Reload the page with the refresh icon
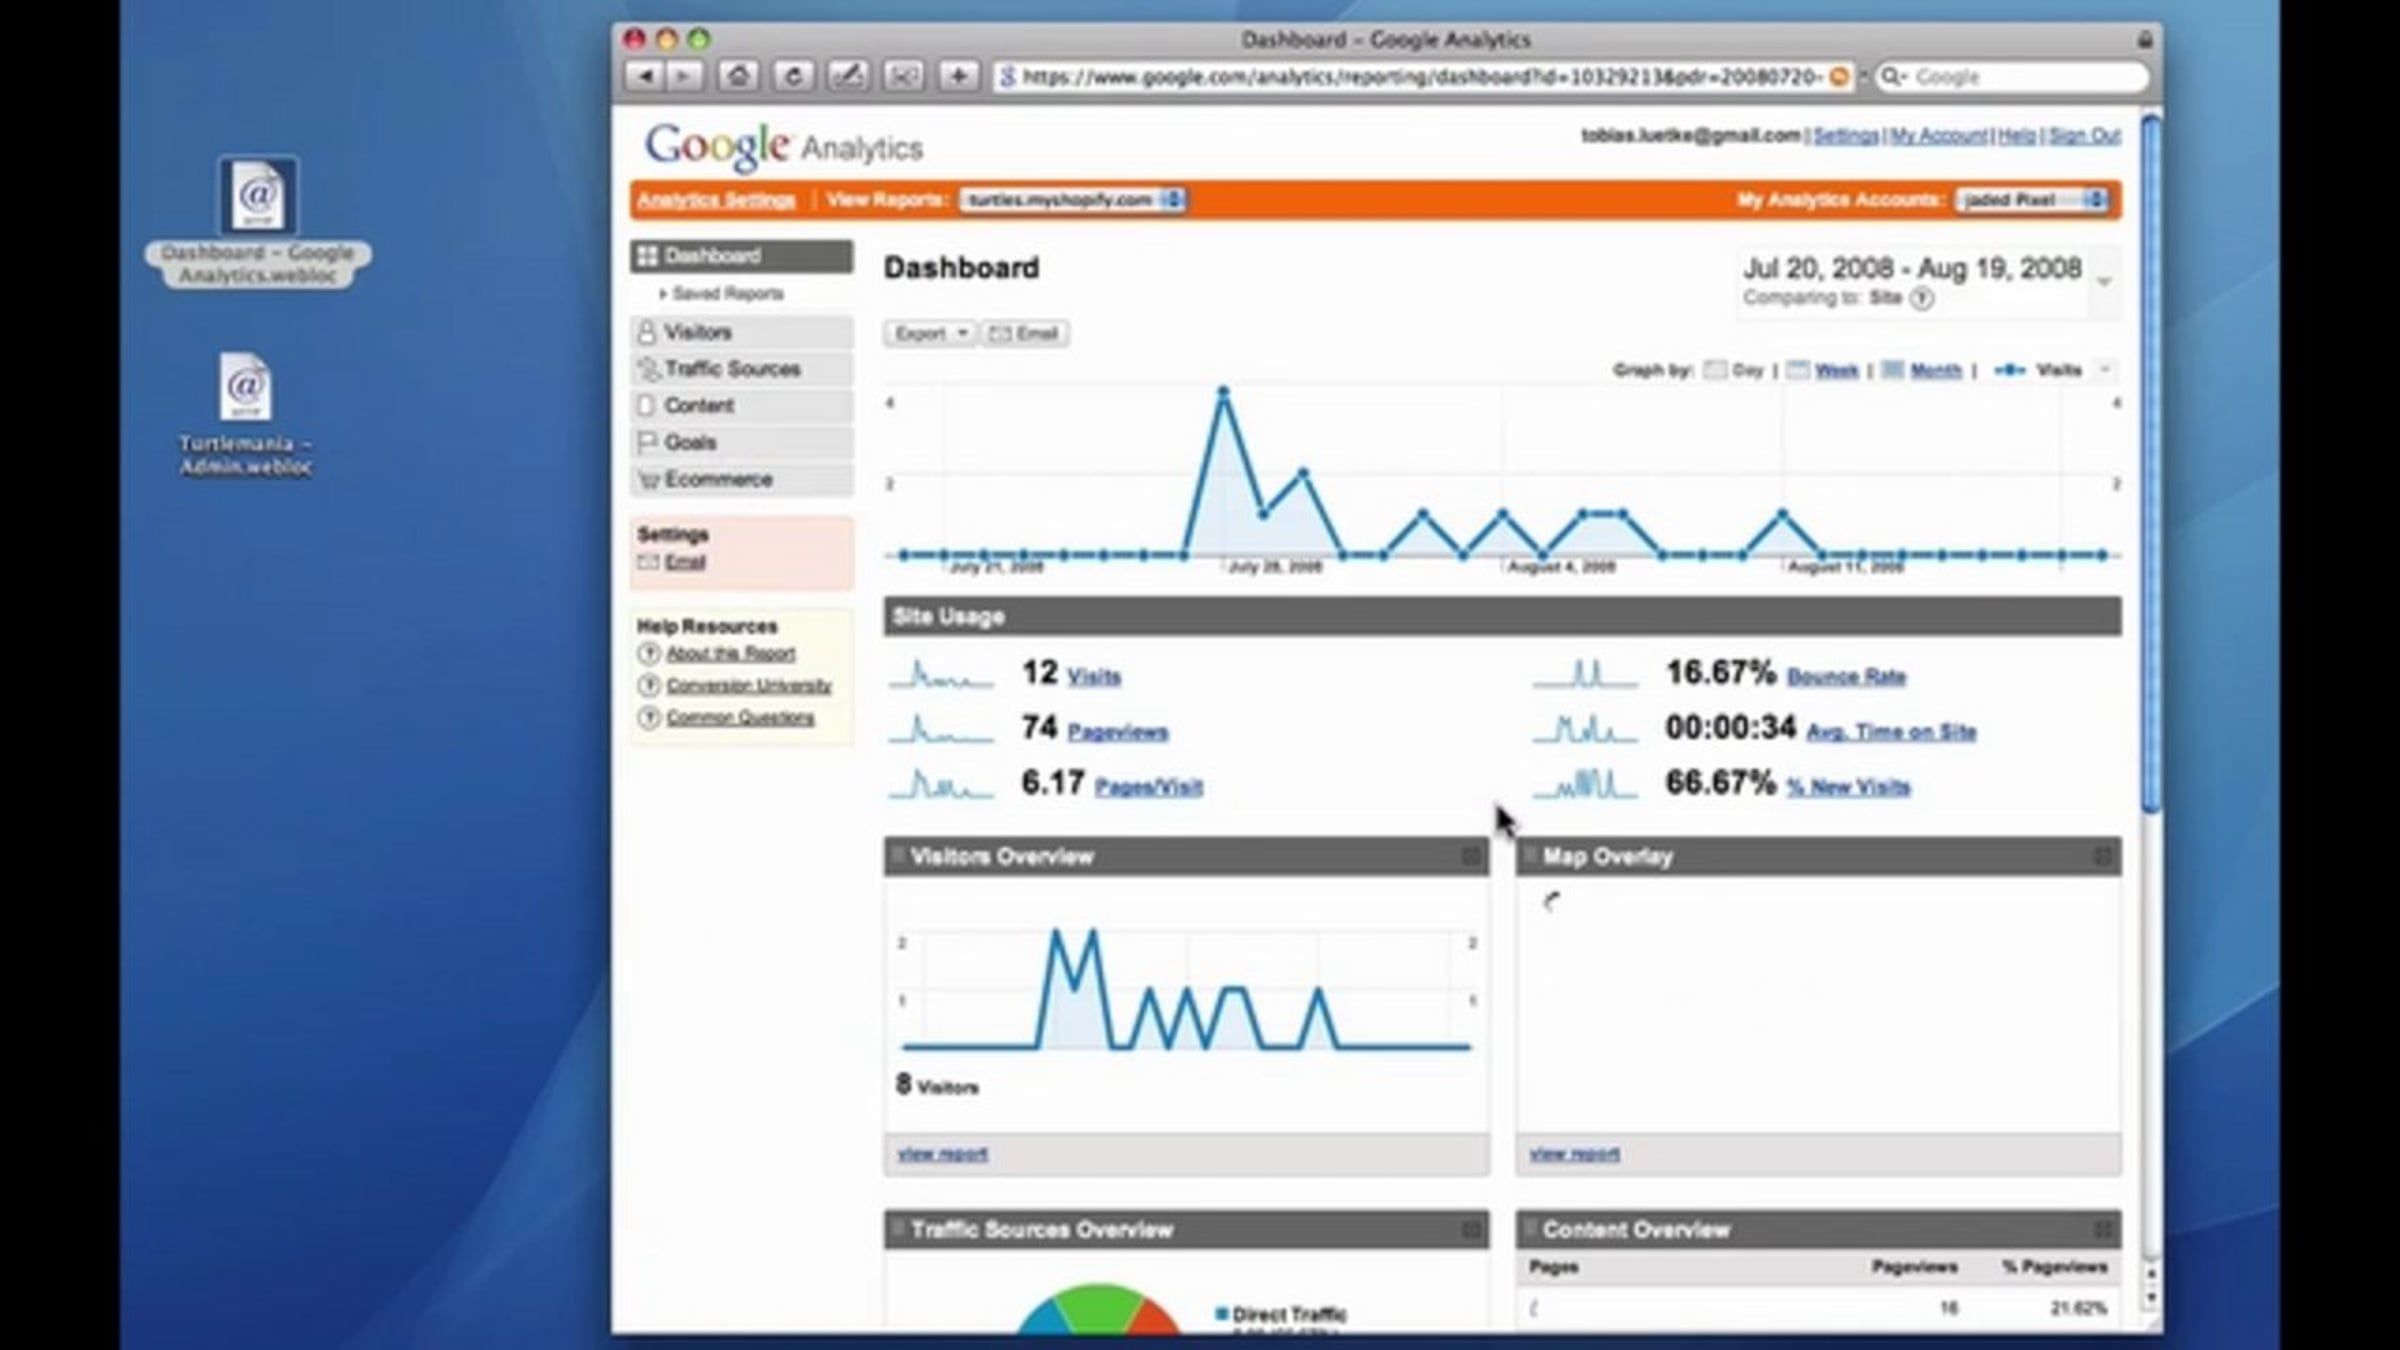 (793, 76)
